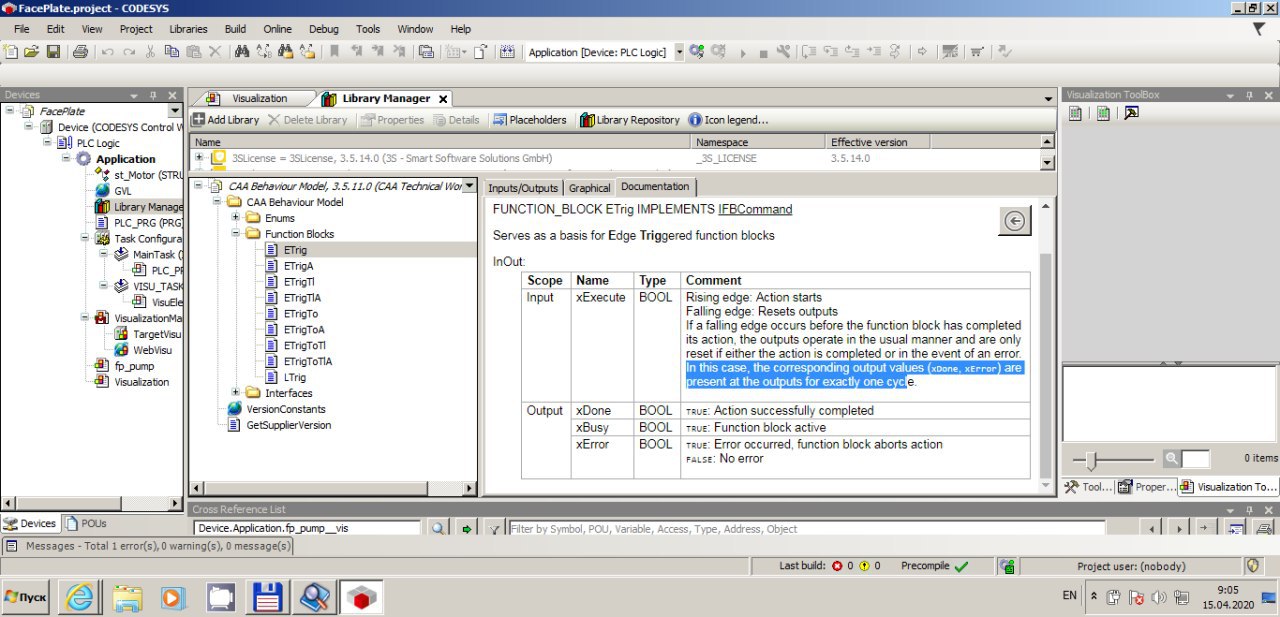Switch to the POUs panel tab
The width and height of the screenshot is (1280, 617).
pyautogui.click(x=86, y=523)
